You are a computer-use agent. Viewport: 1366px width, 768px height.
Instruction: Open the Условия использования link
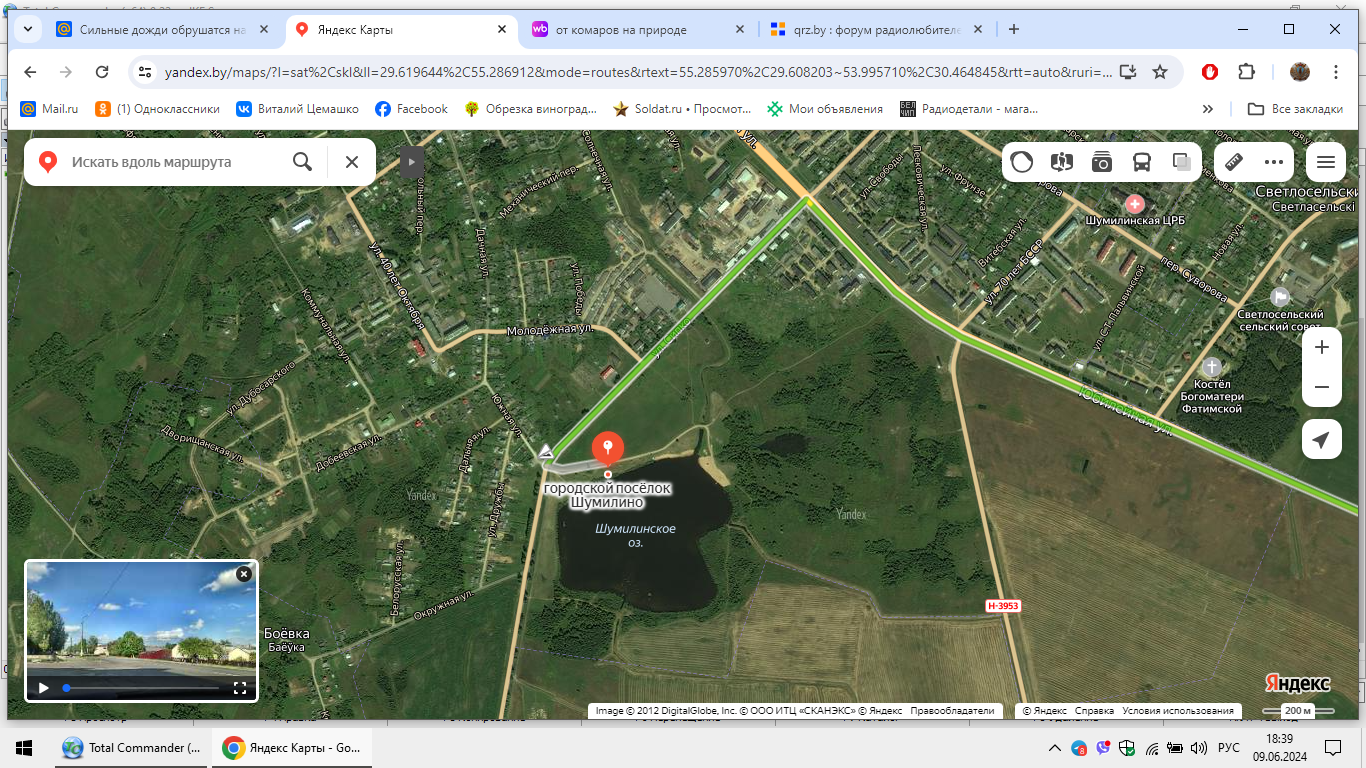[1178, 711]
